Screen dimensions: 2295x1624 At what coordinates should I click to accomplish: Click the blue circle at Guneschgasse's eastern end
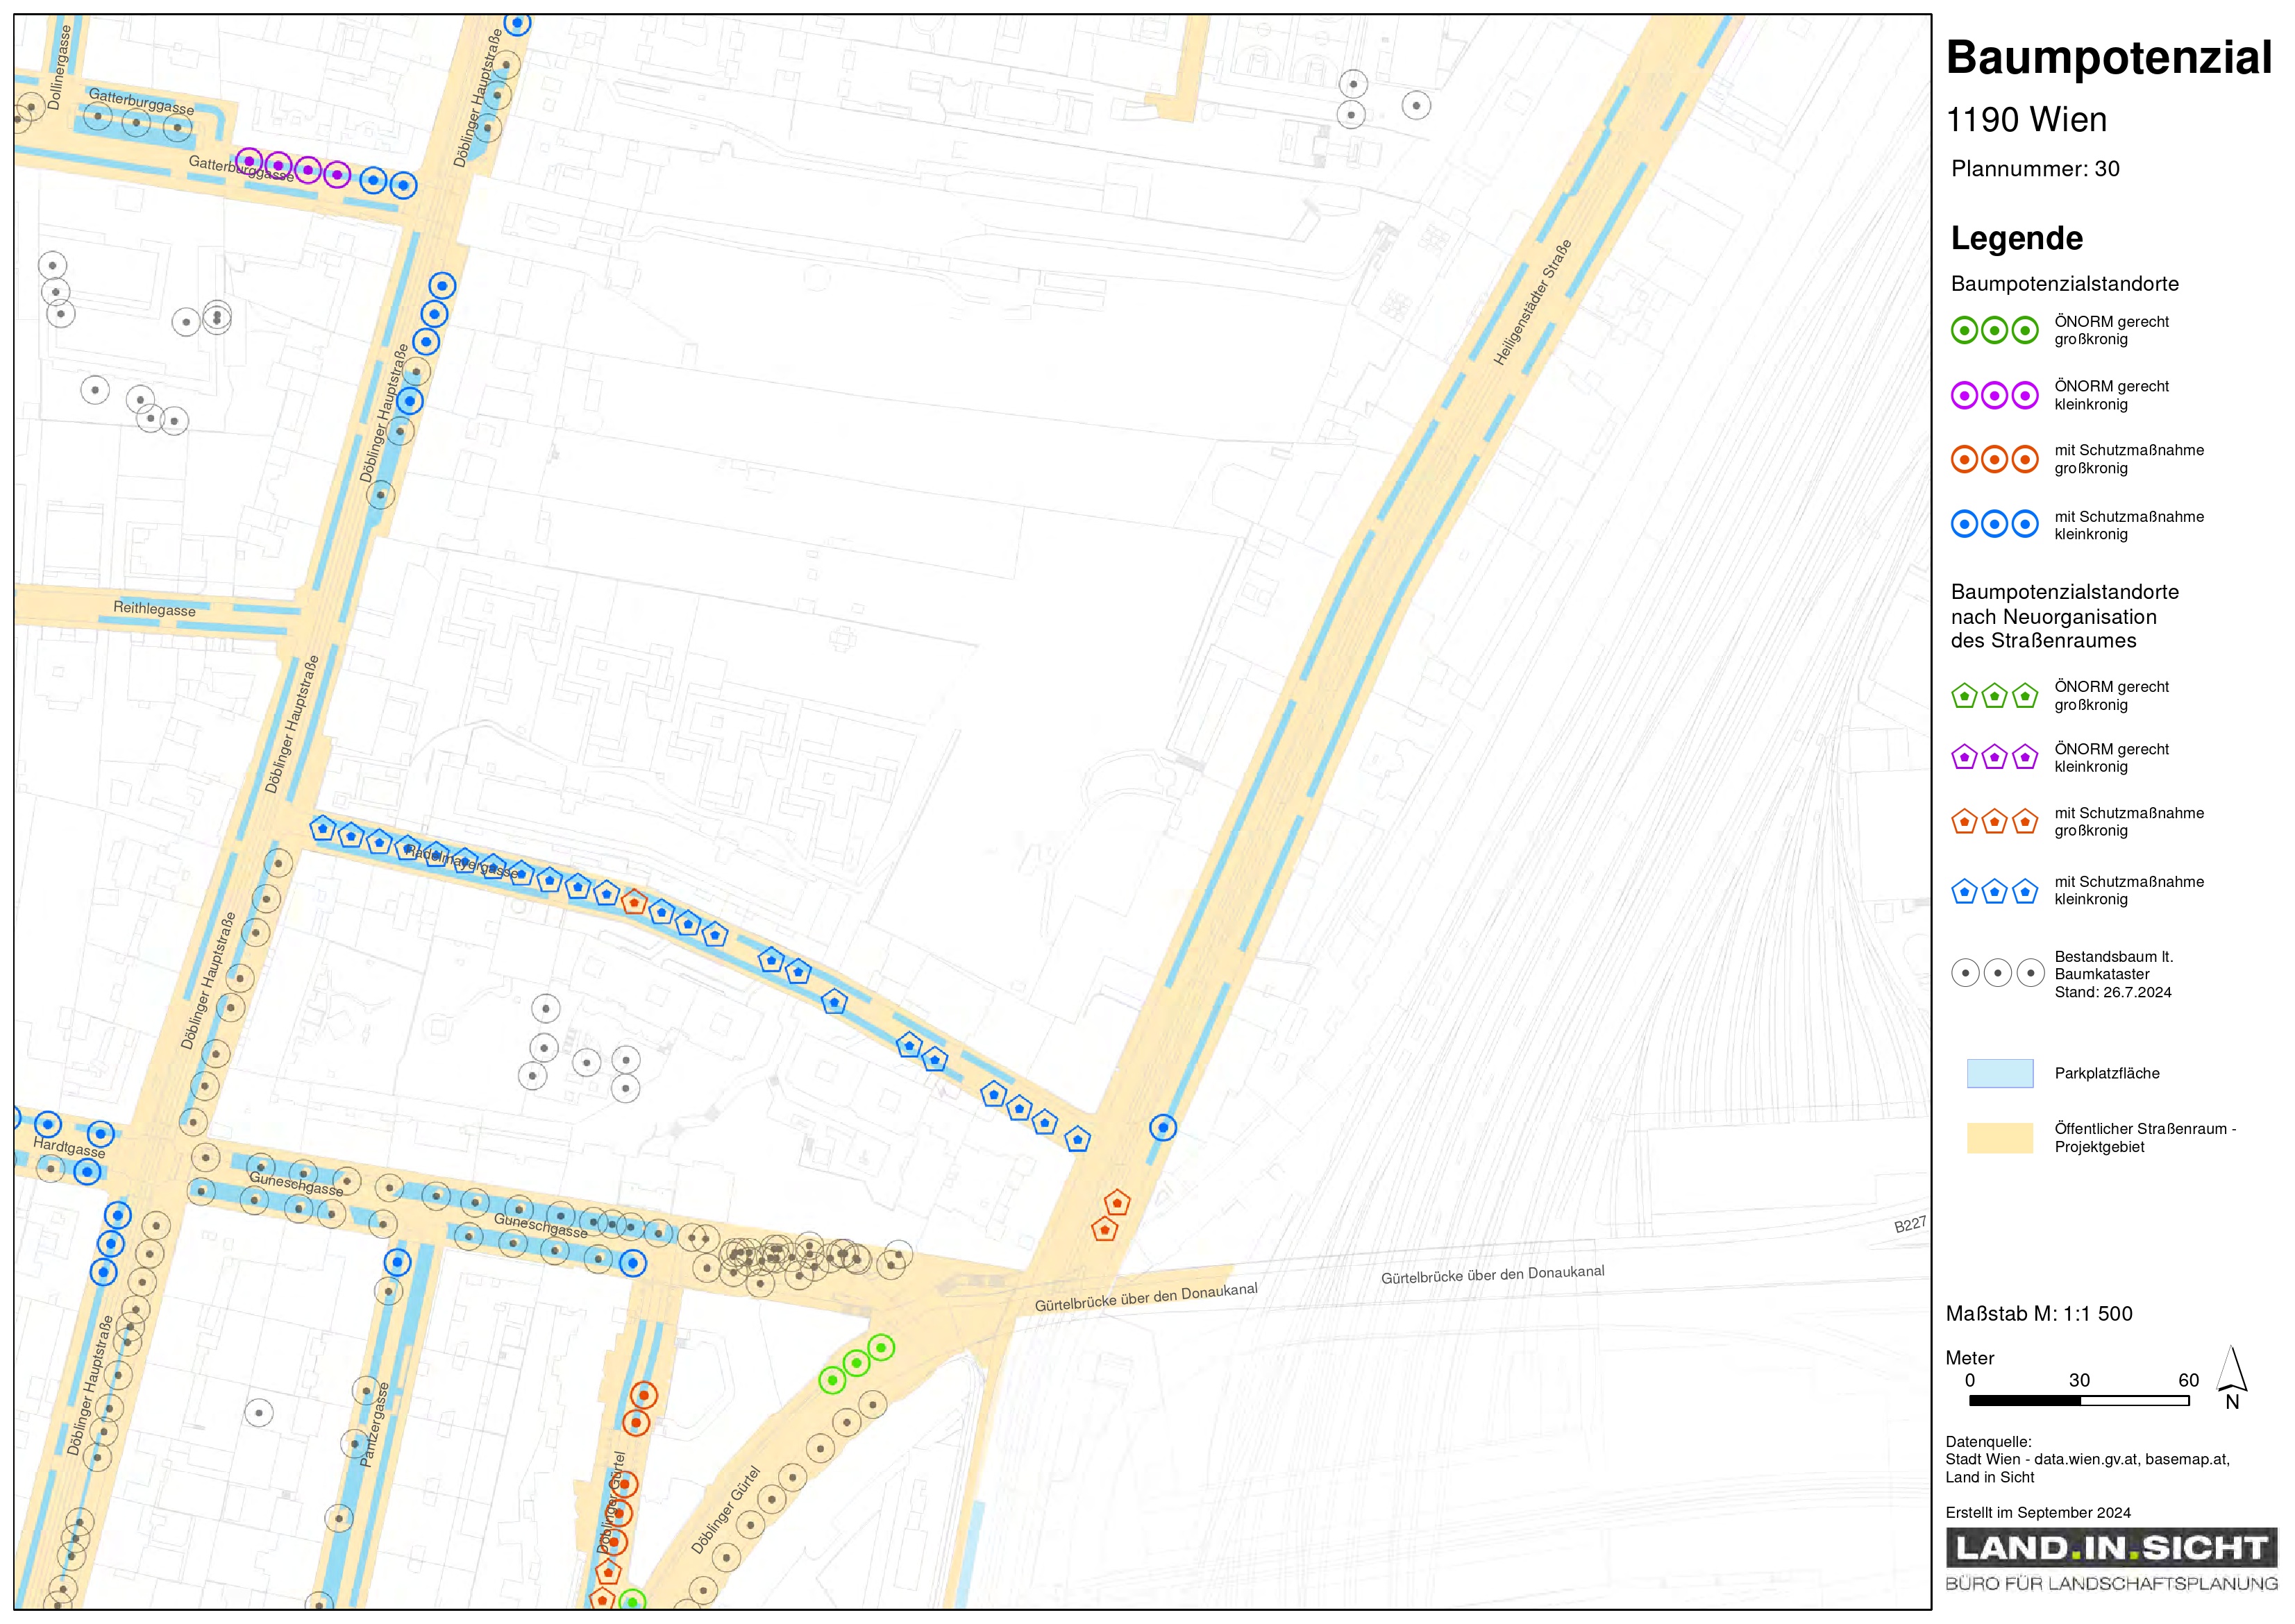[632, 1263]
